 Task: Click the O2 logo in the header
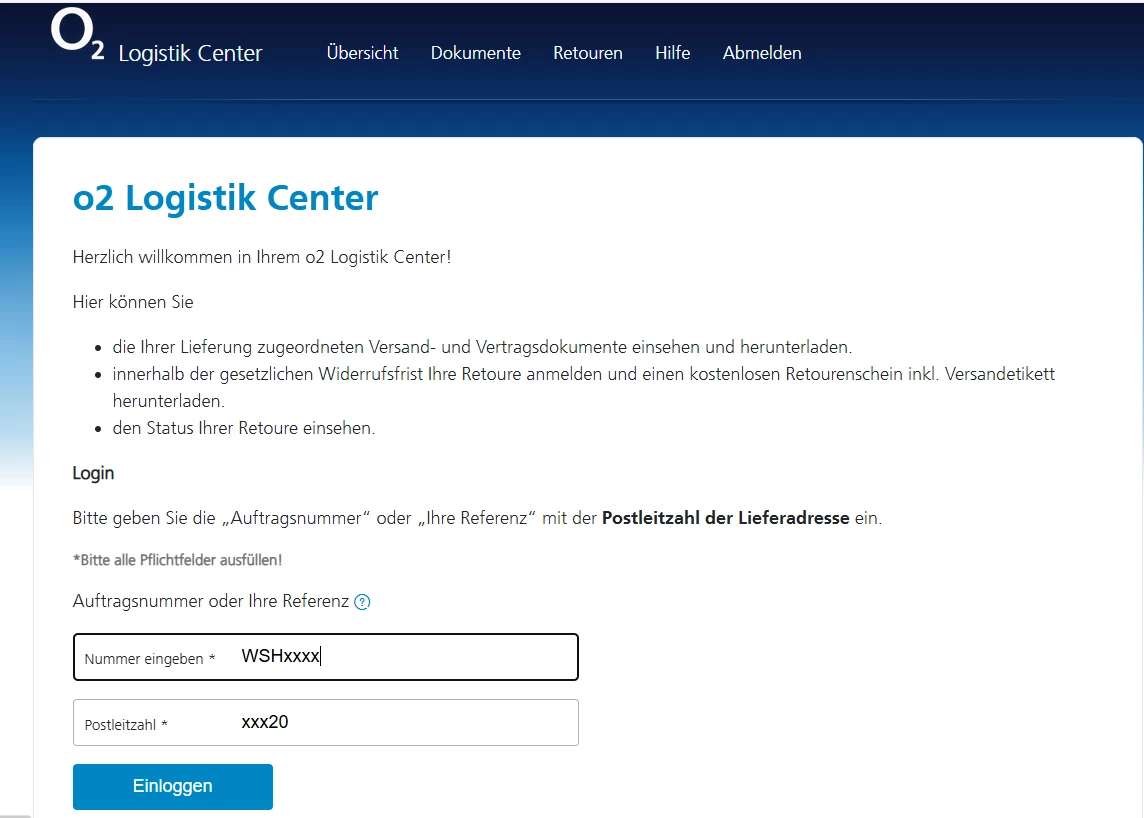click(77, 34)
